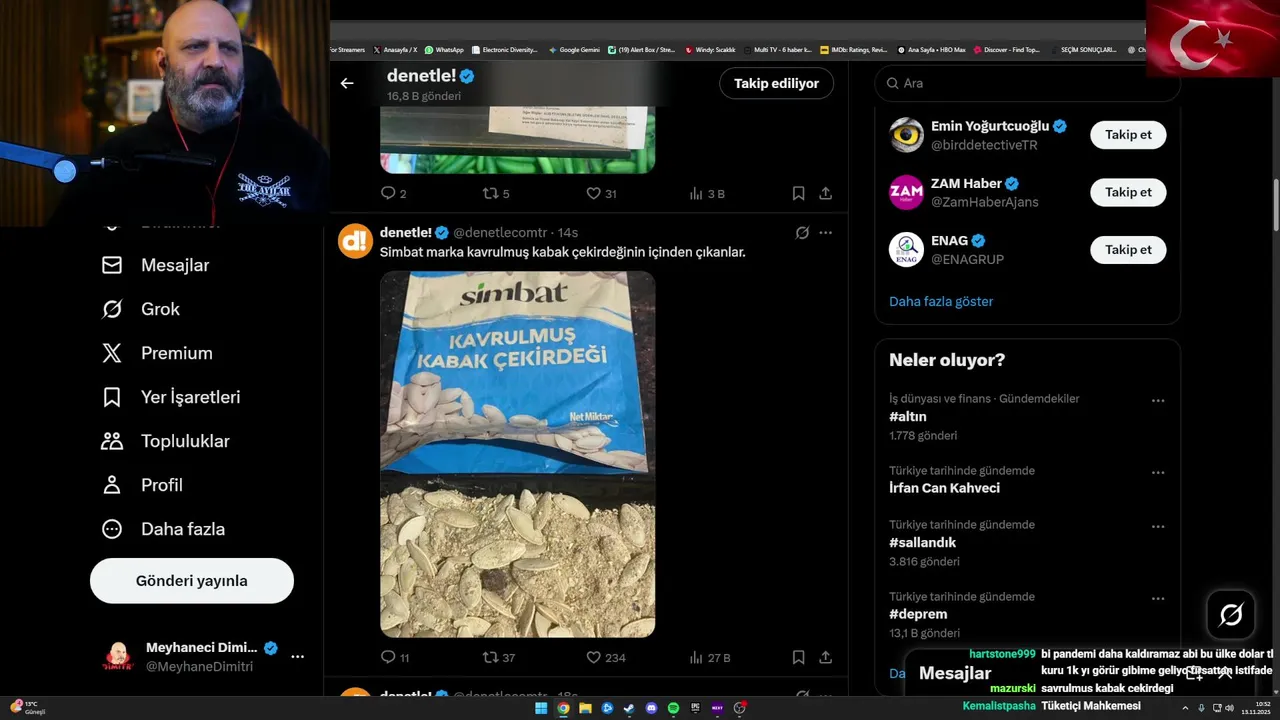
Task: Click the denetle! avatar on Simbat post
Action: coord(355,241)
